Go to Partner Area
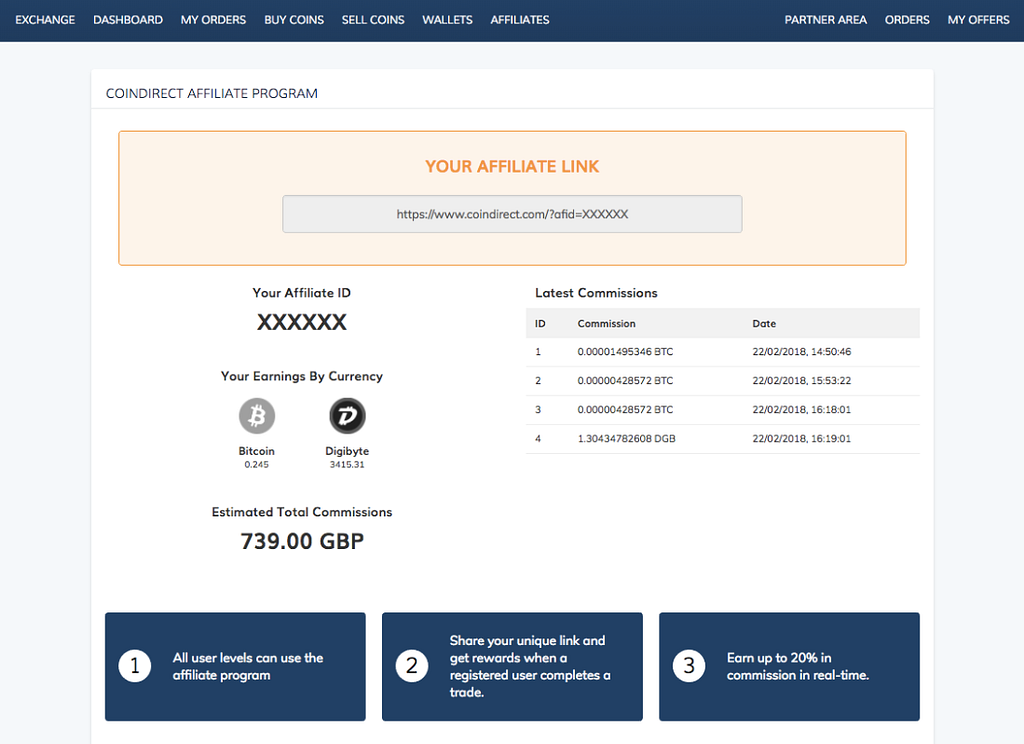The image size is (1024, 744). 825,20
